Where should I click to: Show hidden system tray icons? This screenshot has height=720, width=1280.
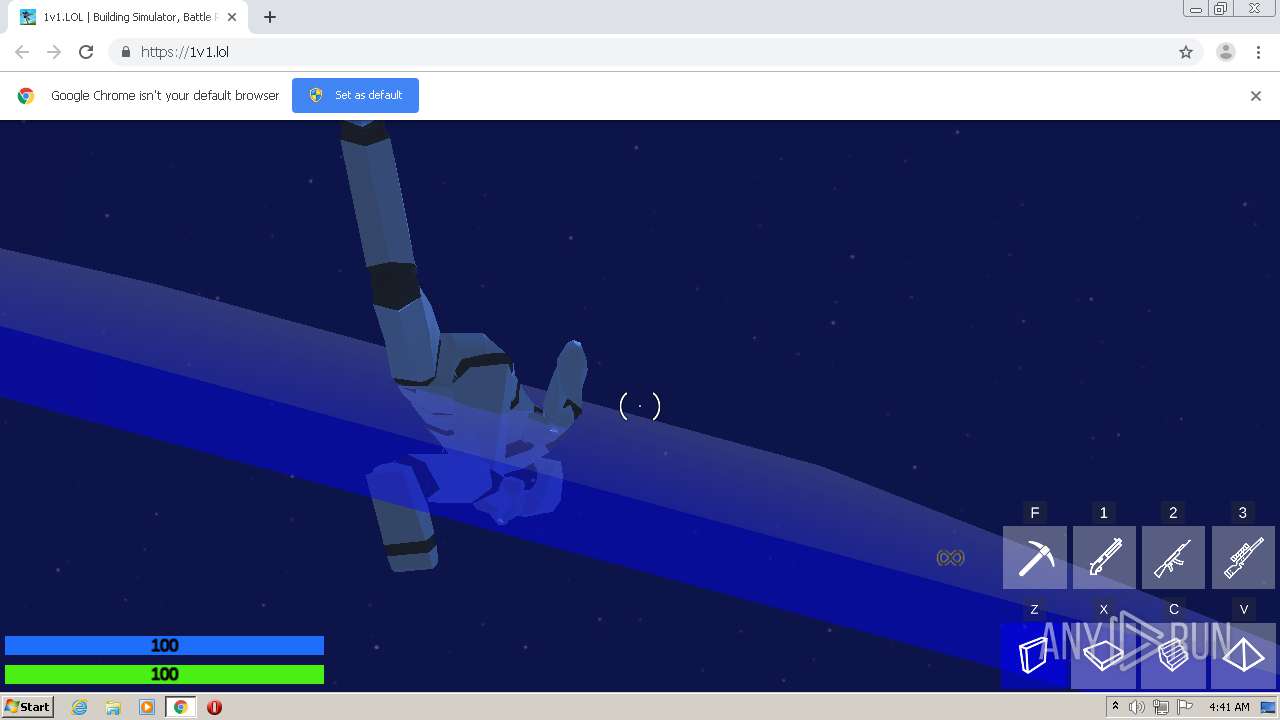click(x=1115, y=707)
